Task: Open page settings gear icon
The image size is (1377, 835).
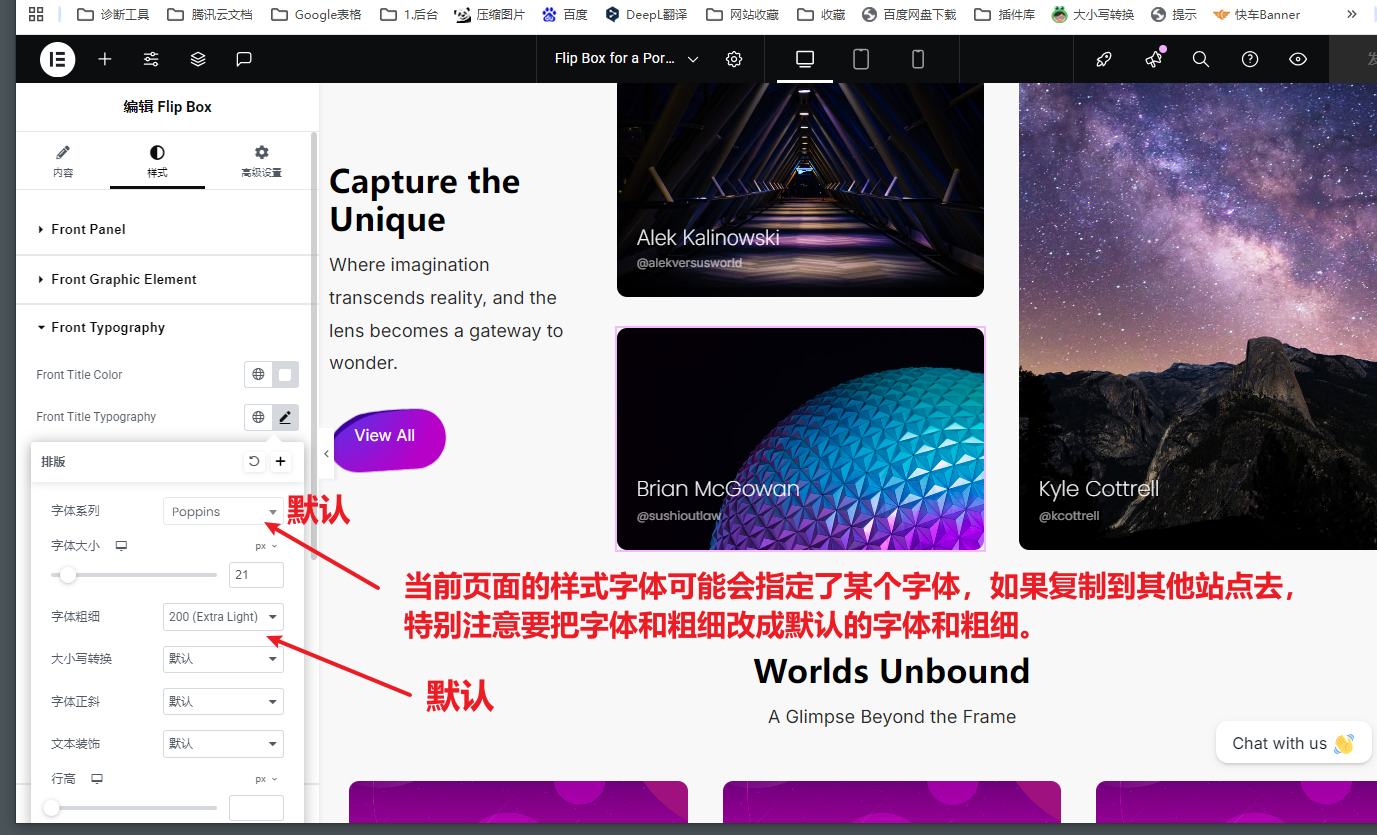Action: pos(734,60)
